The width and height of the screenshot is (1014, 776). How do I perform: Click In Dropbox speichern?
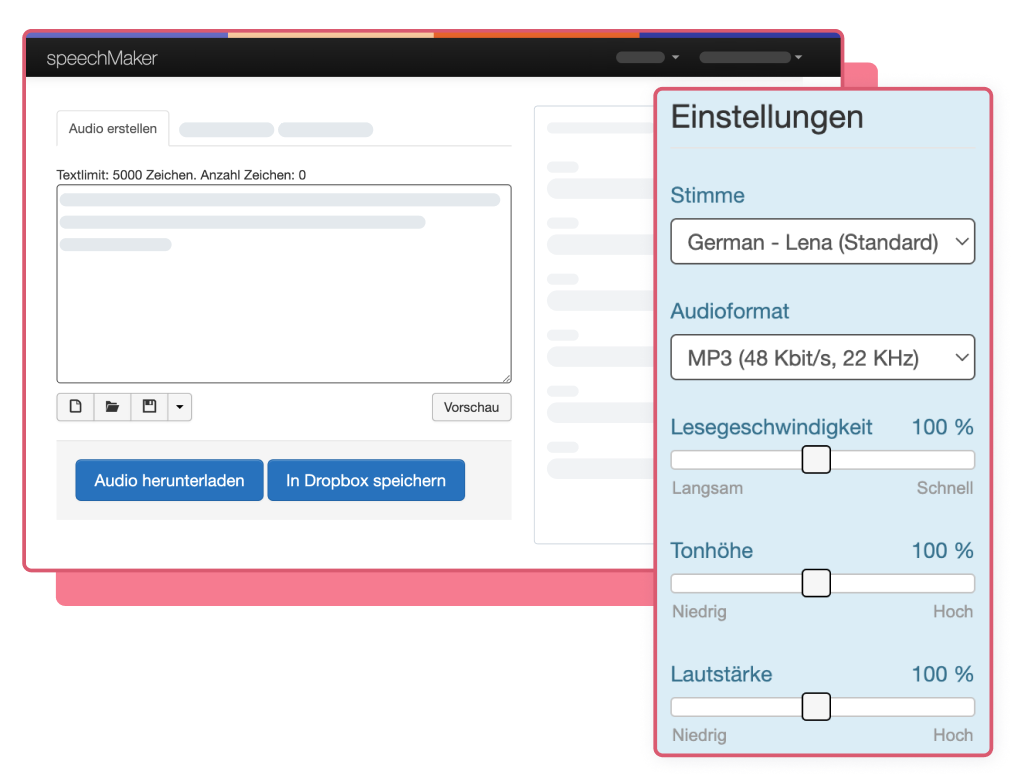coord(366,481)
